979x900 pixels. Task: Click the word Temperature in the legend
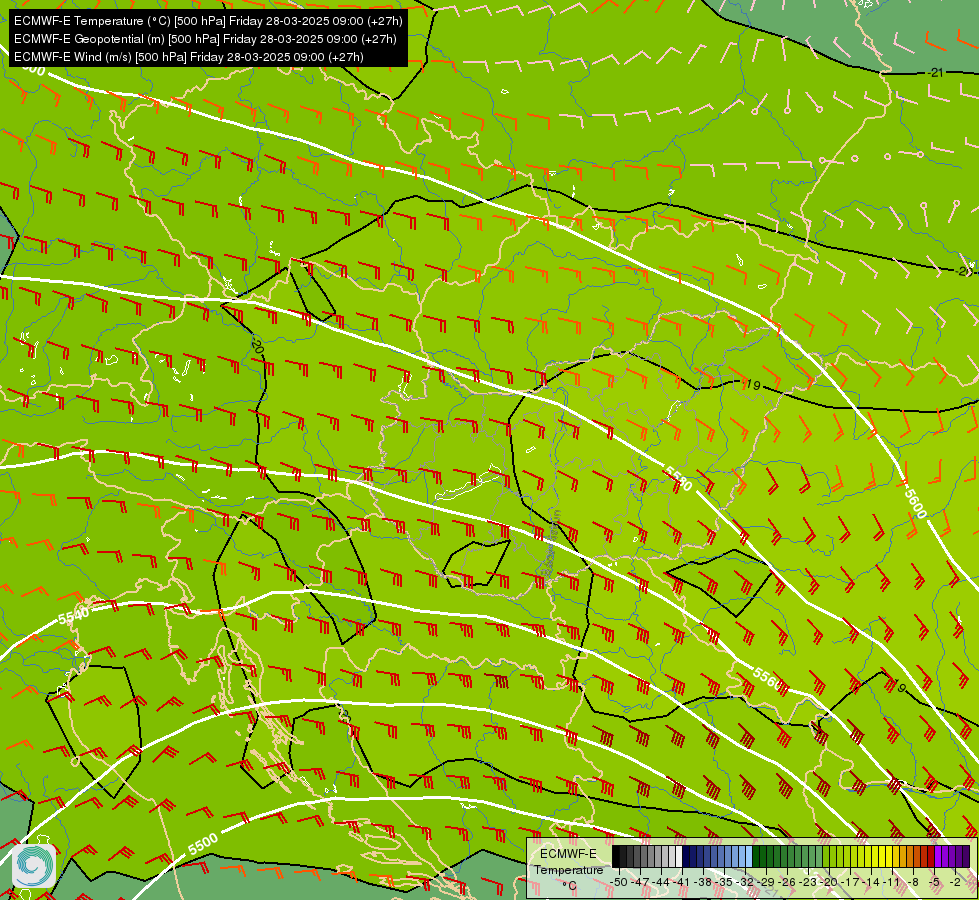tap(569, 870)
